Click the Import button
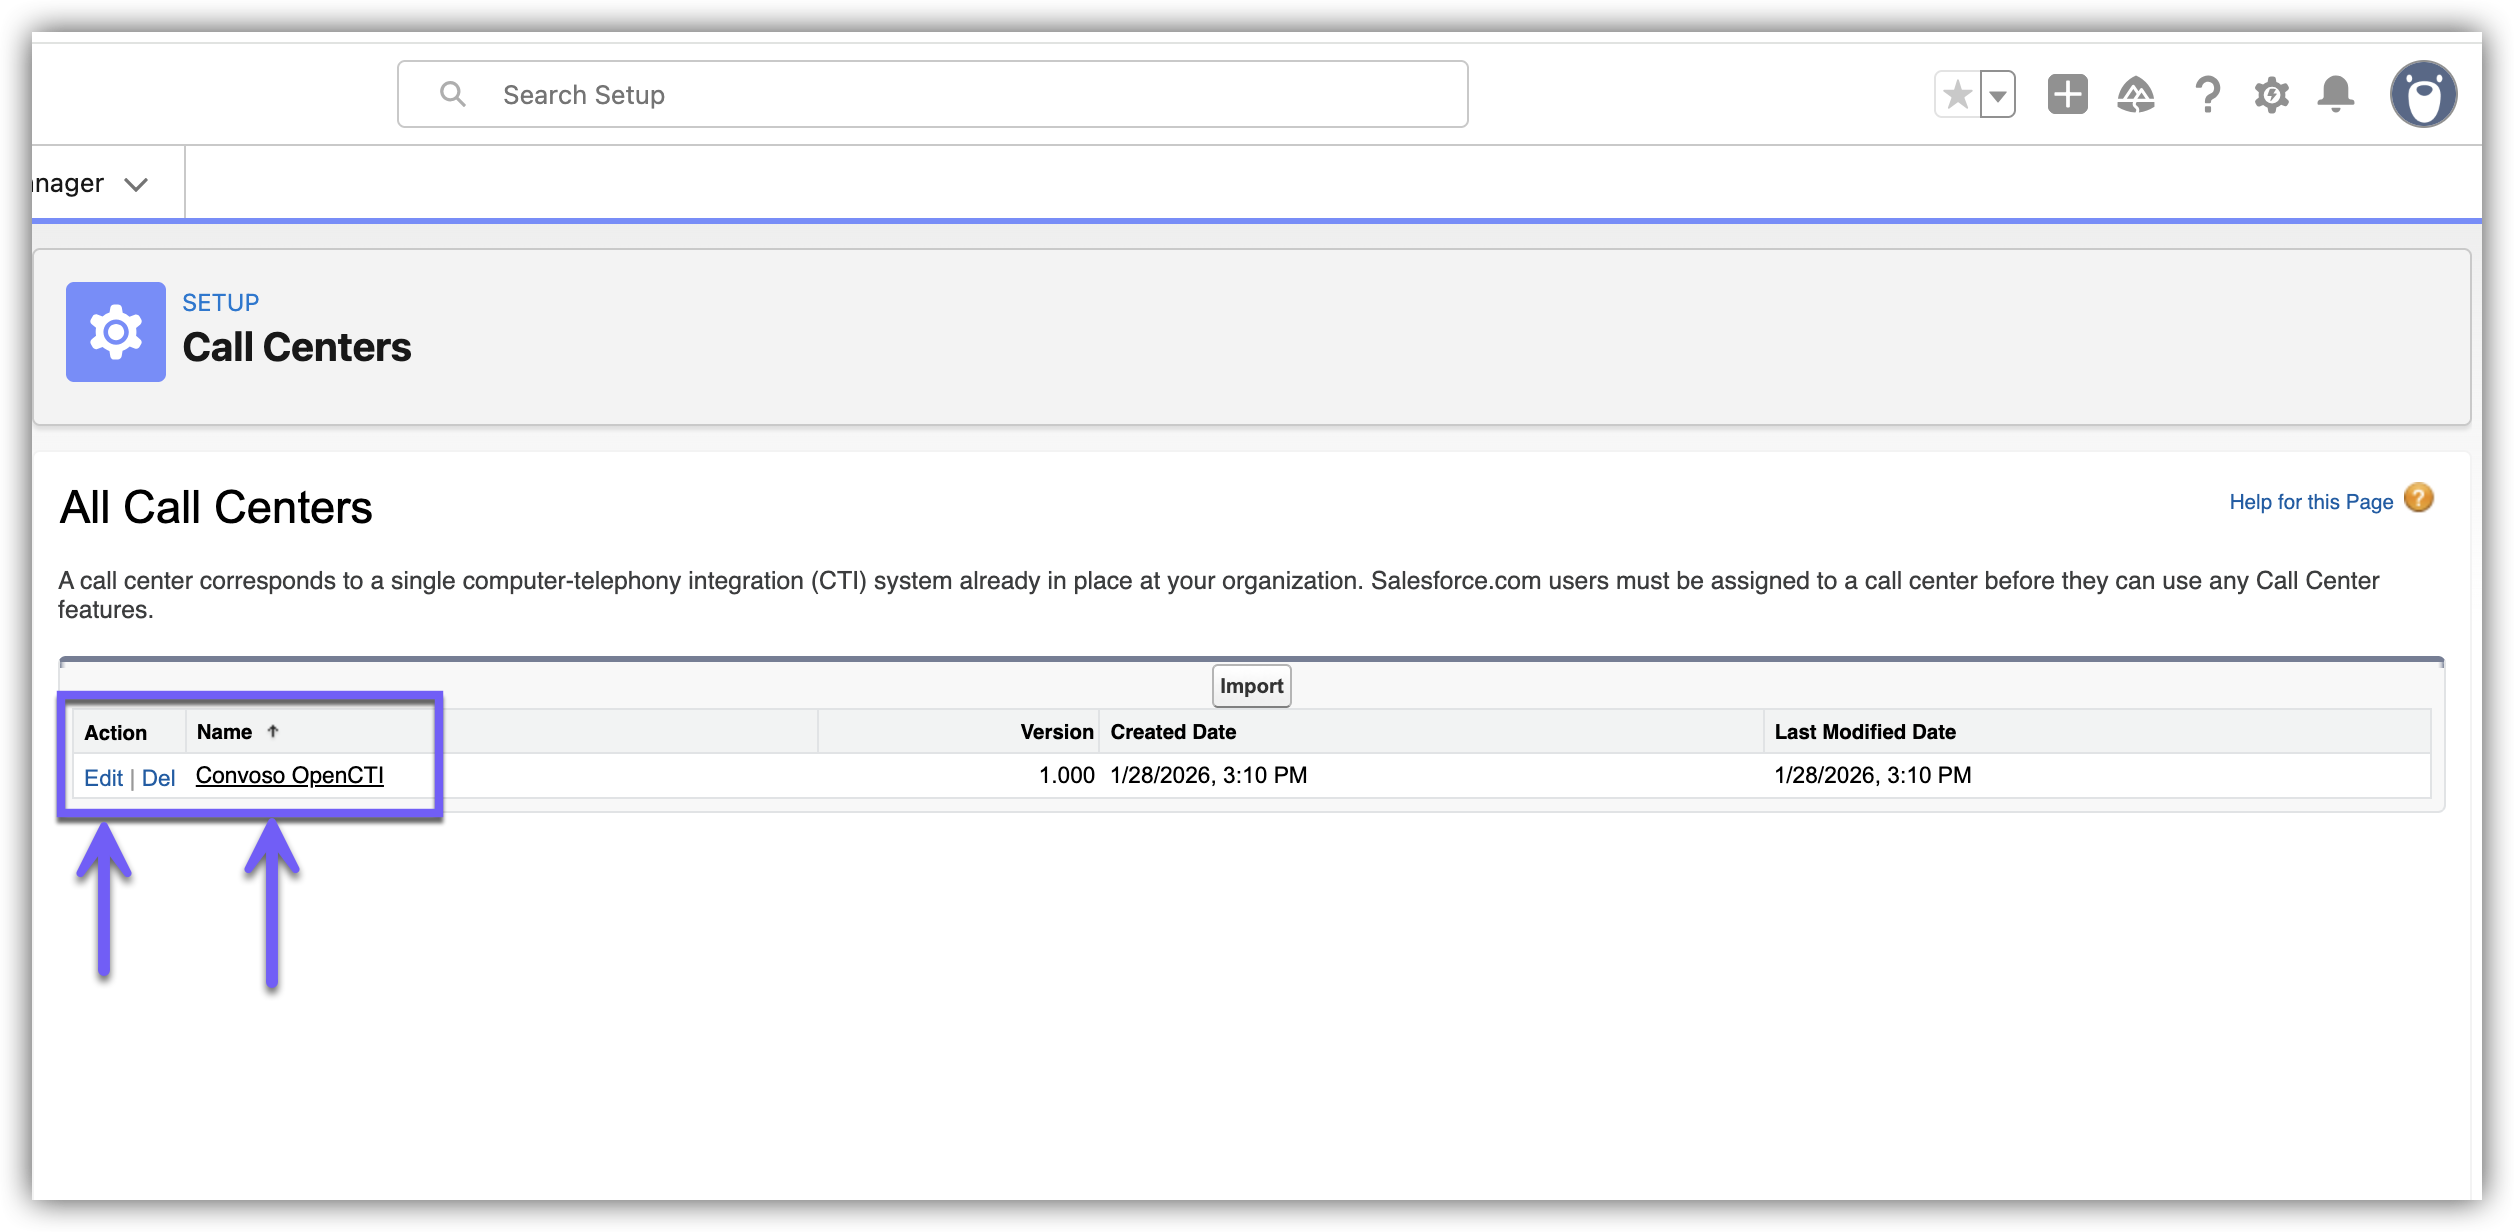Screen dimensions: 2514x1232 pyautogui.click(x=1251, y=686)
